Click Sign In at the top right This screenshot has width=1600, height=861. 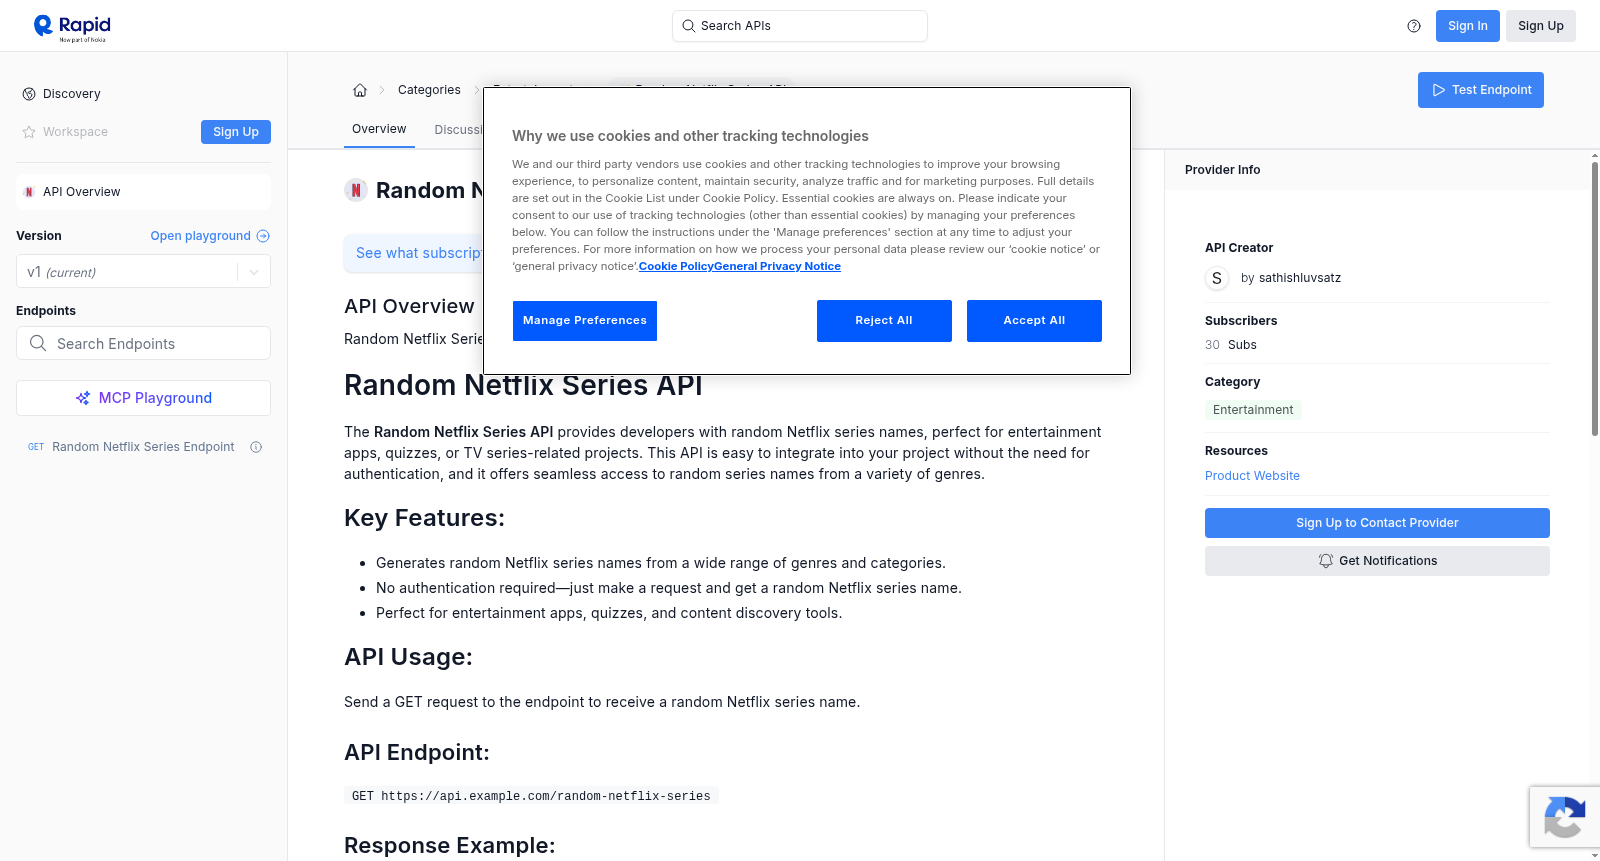1467,26
